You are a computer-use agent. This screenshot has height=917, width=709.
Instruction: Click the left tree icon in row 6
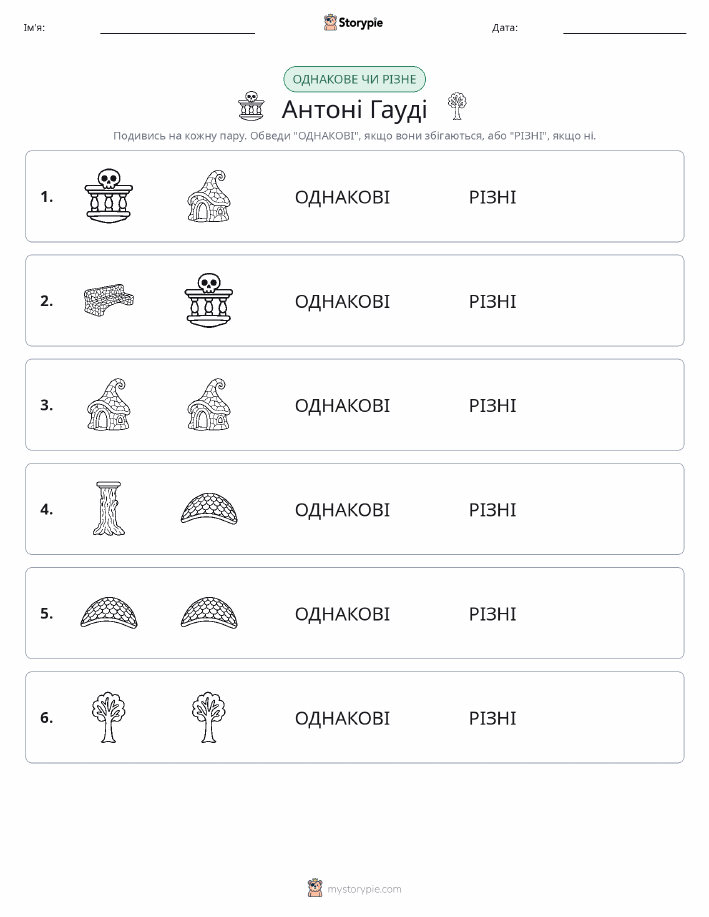(x=109, y=717)
